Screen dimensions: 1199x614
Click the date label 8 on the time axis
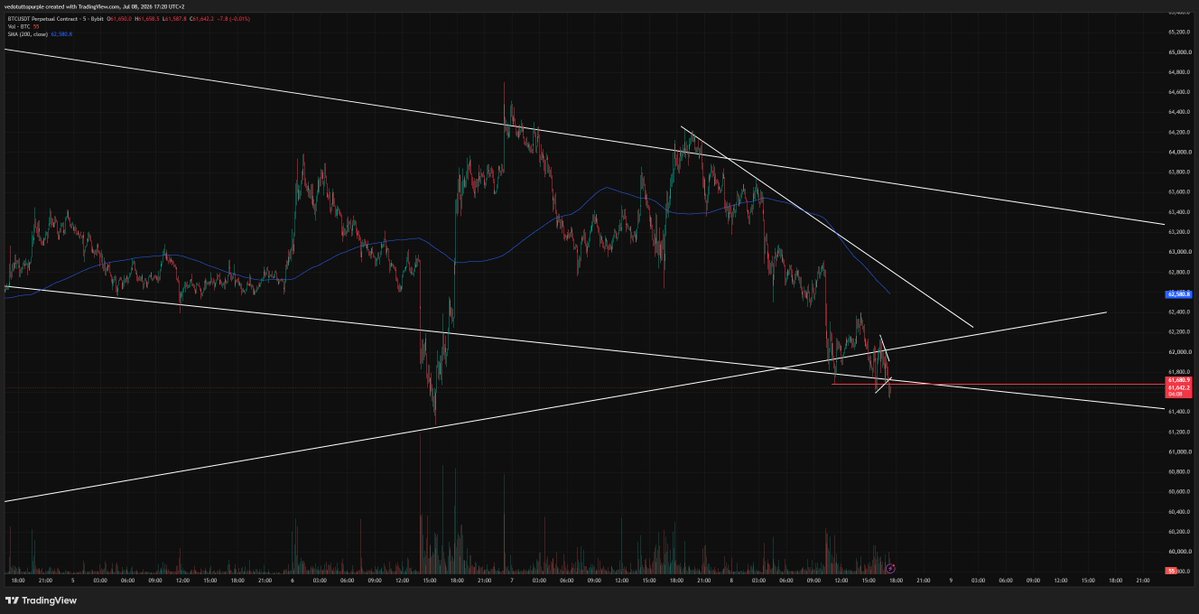coord(731,581)
